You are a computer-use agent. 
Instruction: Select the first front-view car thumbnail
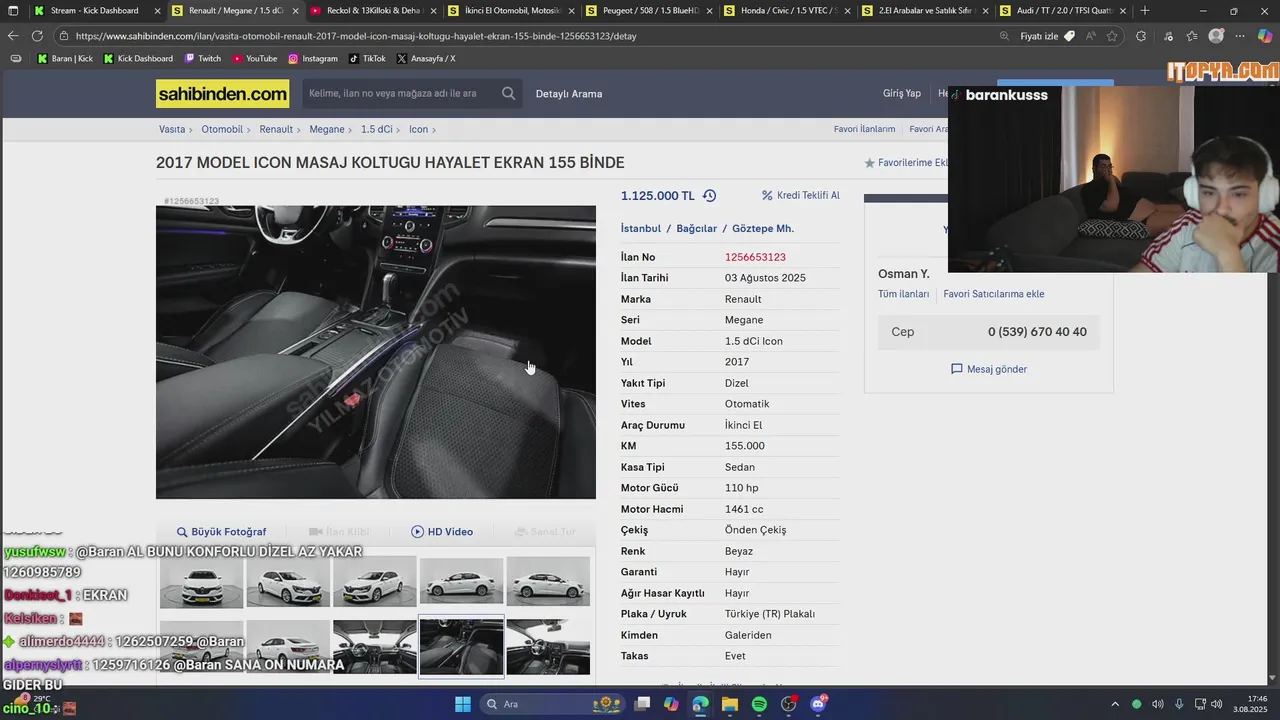point(202,582)
